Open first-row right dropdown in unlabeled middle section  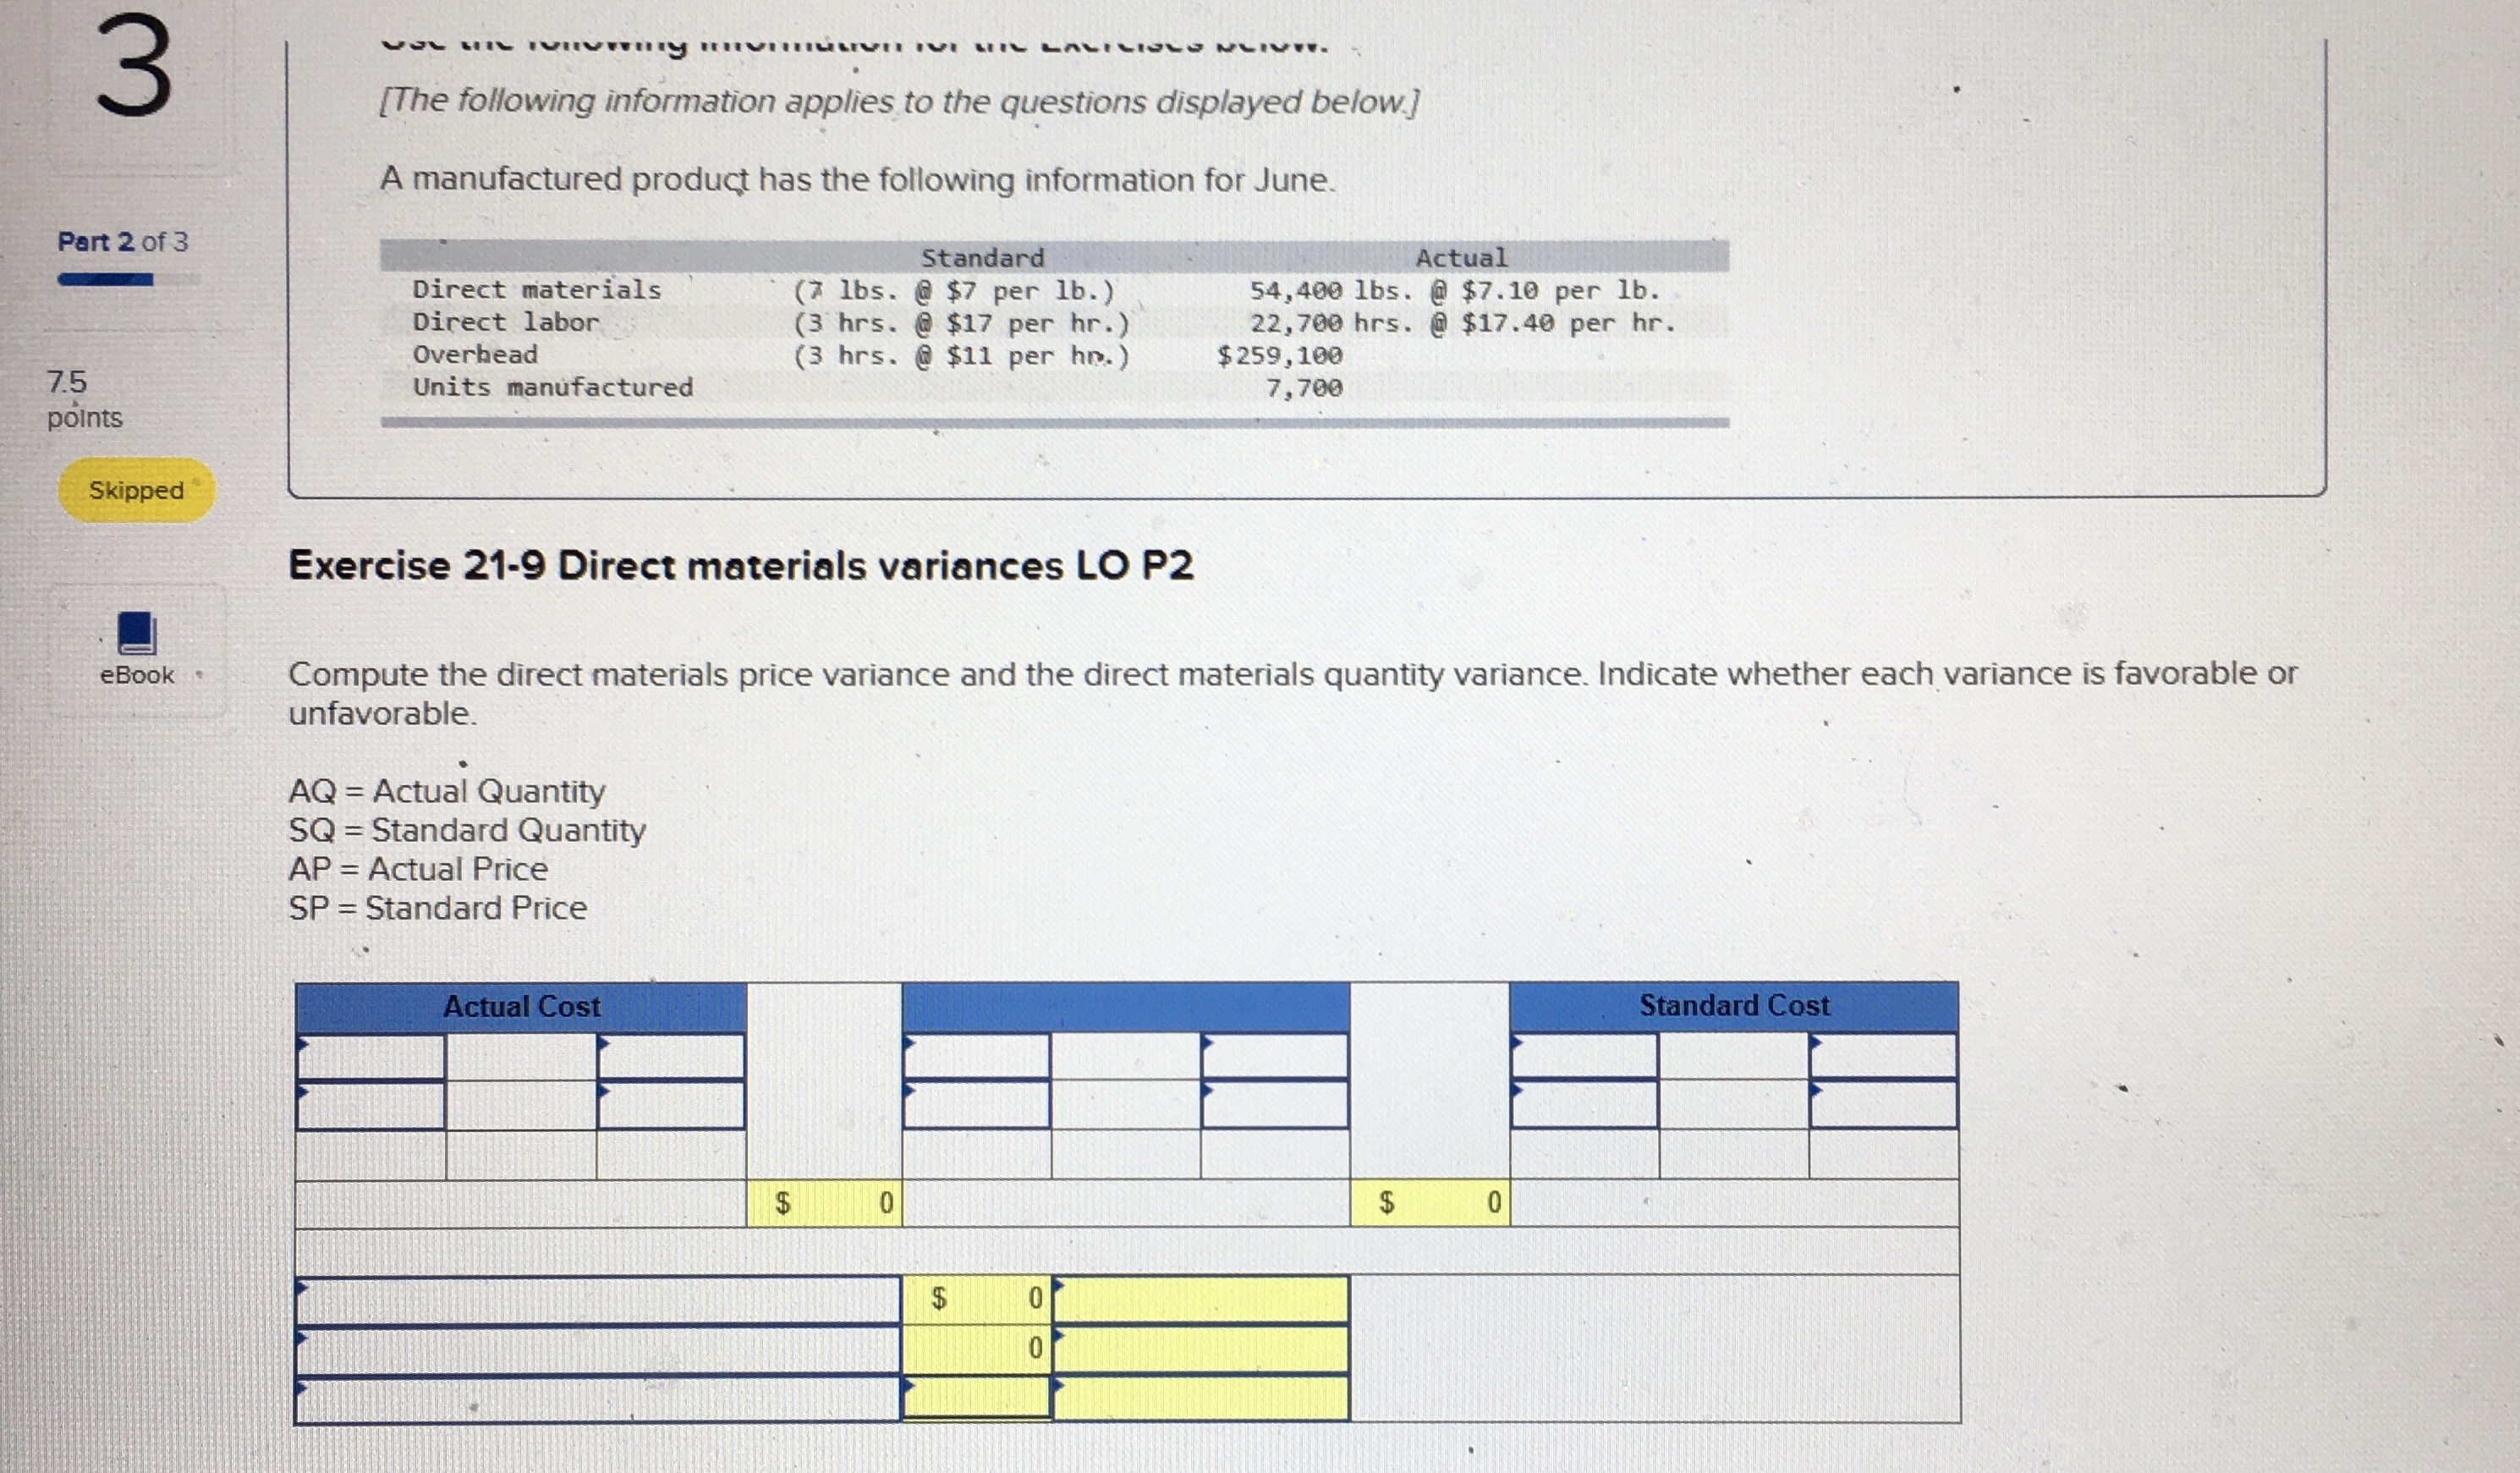tap(1274, 1057)
